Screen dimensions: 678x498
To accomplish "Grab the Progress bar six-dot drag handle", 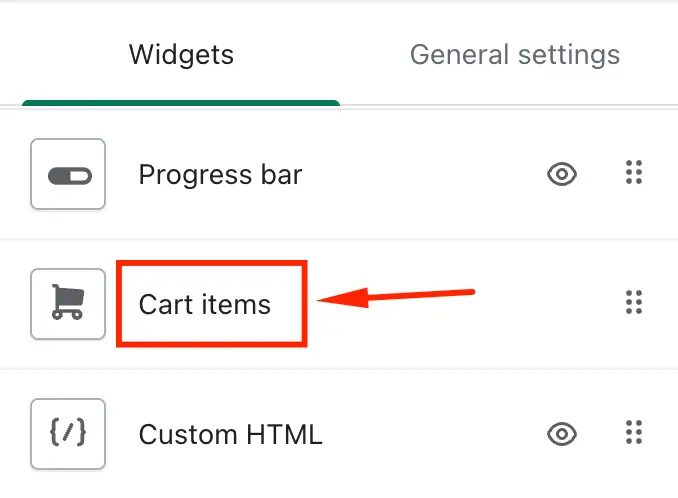I will [634, 172].
